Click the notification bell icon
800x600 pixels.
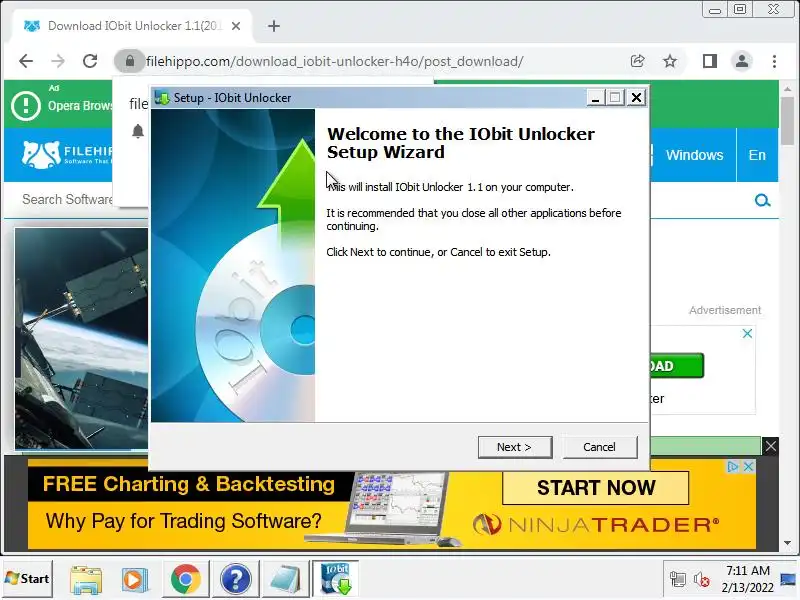[138, 131]
